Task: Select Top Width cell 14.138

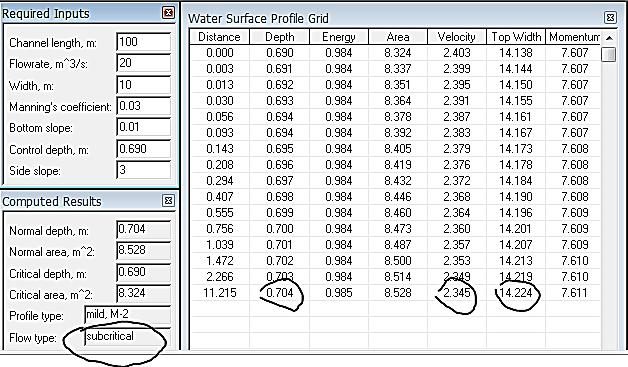Action: click(516, 53)
